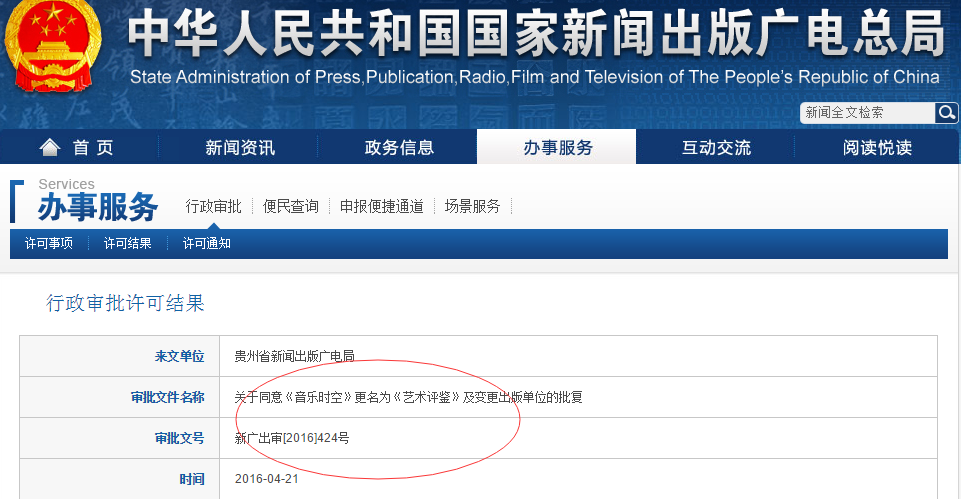Open the 政务信息 menu
This screenshot has width=961, height=499.
(x=399, y=147)
